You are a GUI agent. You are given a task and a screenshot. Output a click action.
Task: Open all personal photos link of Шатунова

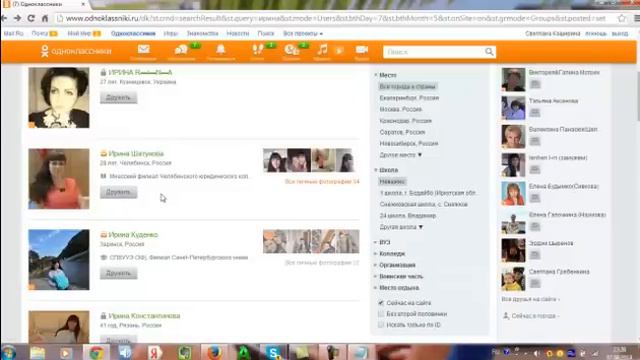coord(322,182)
